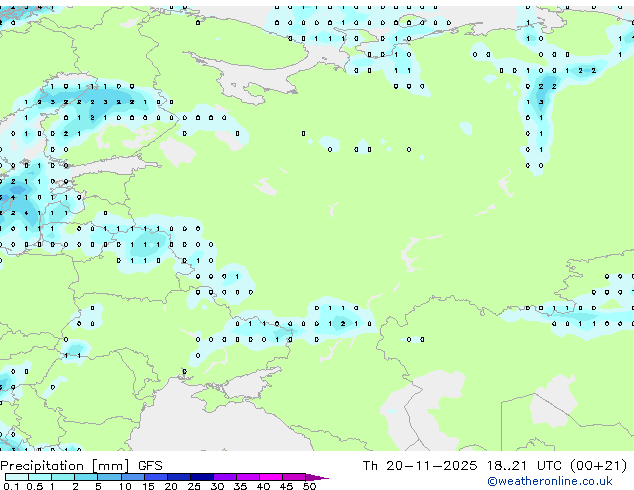
Task: Click the "(00+21)" forecast offset text
Action: [x=598, y=466]
